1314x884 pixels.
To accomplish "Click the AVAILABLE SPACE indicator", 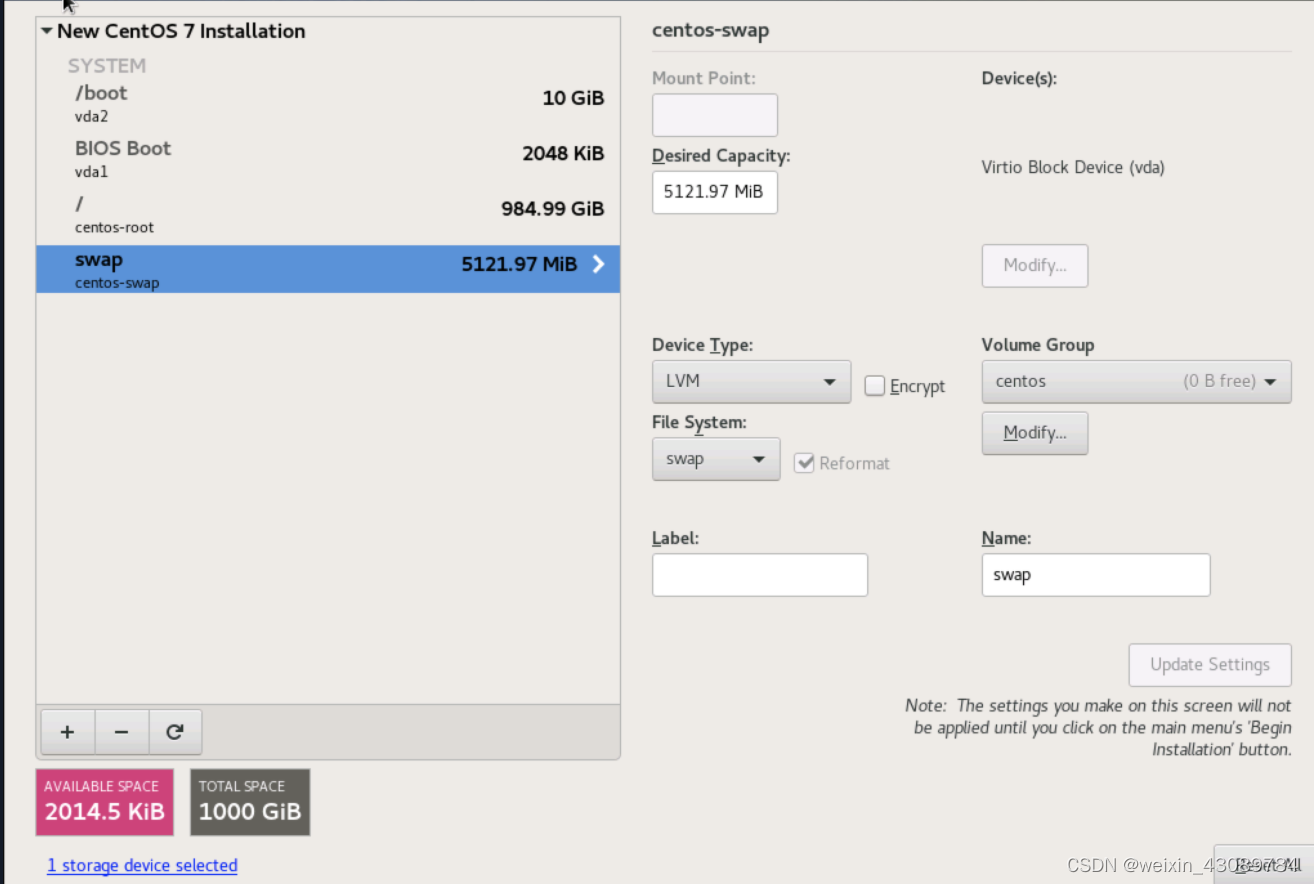I will [x=104, y=801].
